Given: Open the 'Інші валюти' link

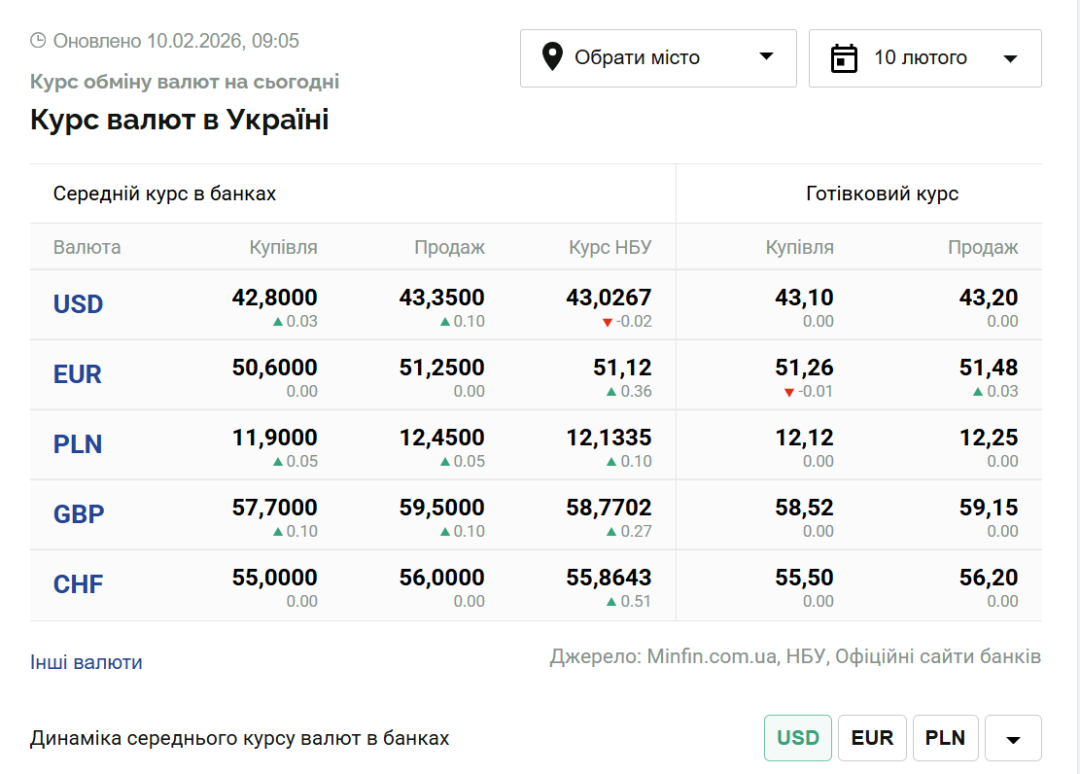Looking at the screenshot, I should pos(86,662).
